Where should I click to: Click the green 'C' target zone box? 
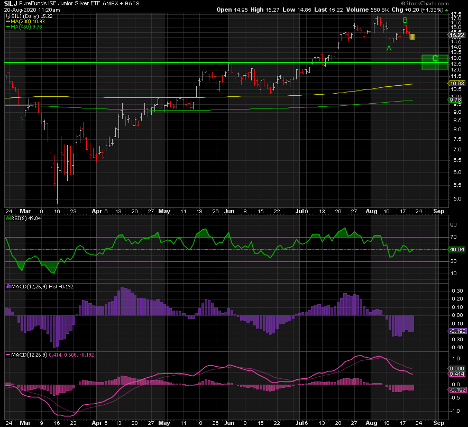435,62
